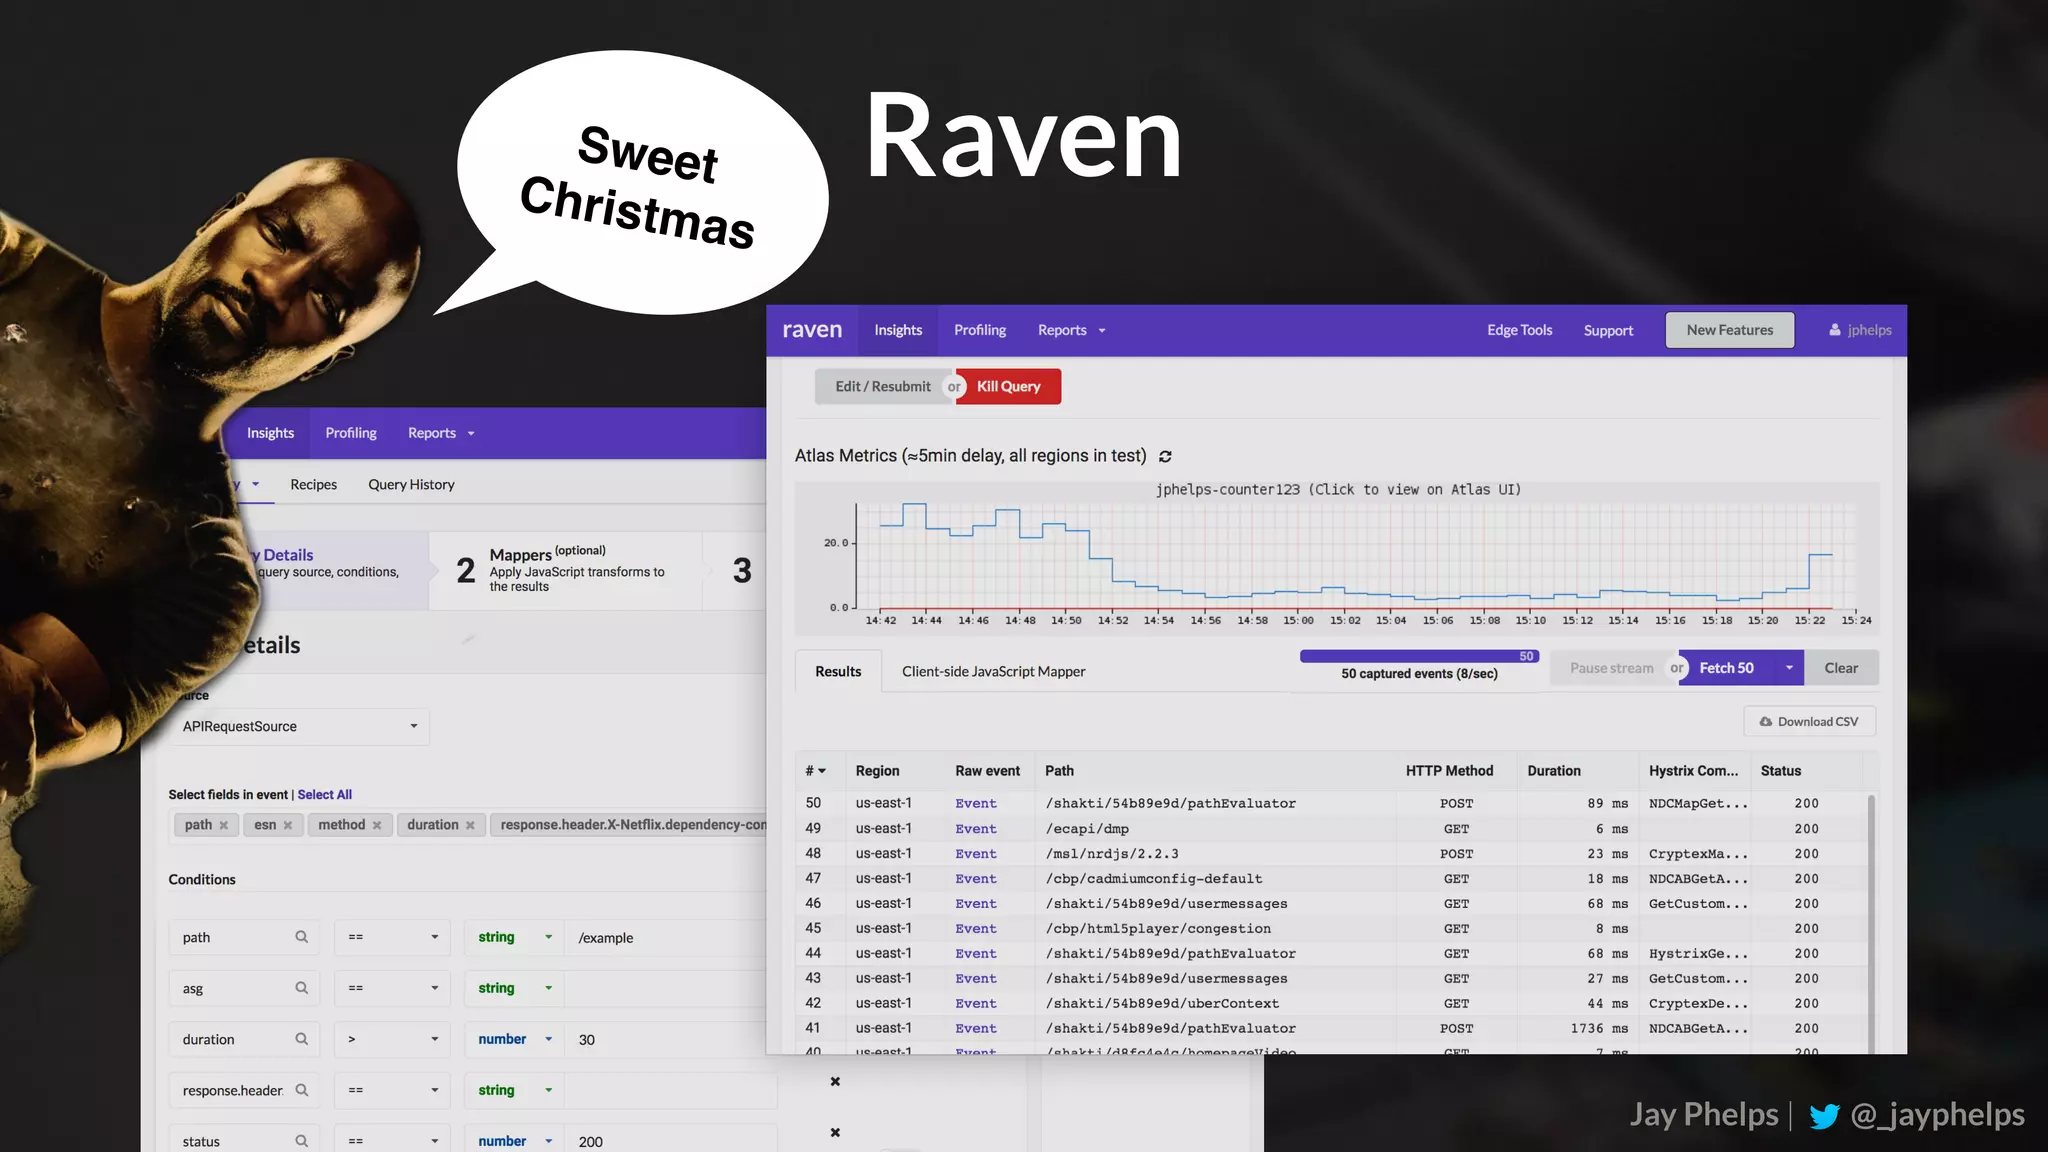Open Reports dropdown in back window navbar
The height and width of the screenshot is (1152, 2048).
click(441, 433)
